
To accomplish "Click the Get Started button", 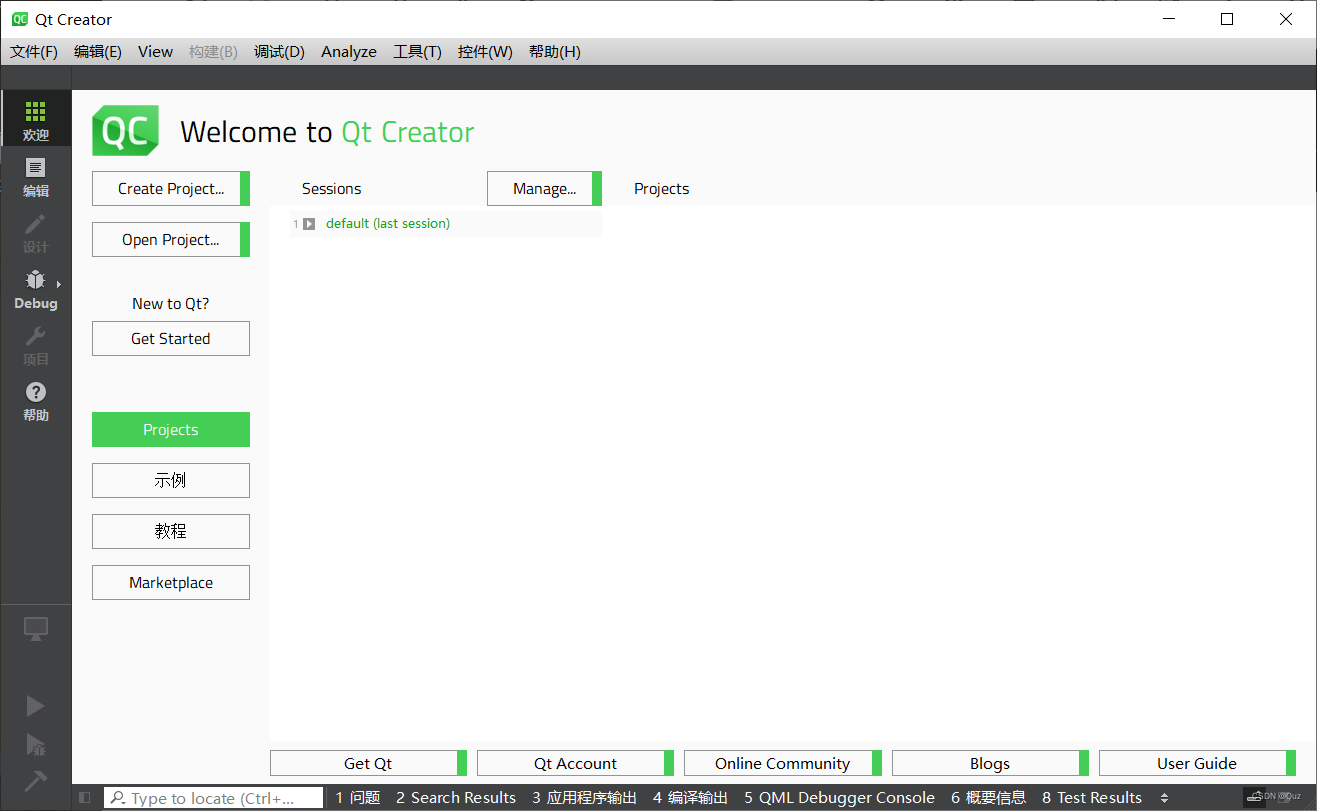I will [171, 338].
